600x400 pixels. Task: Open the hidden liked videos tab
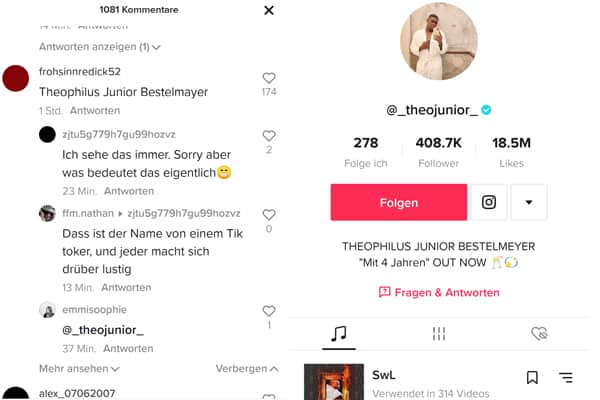click(539, 334)
